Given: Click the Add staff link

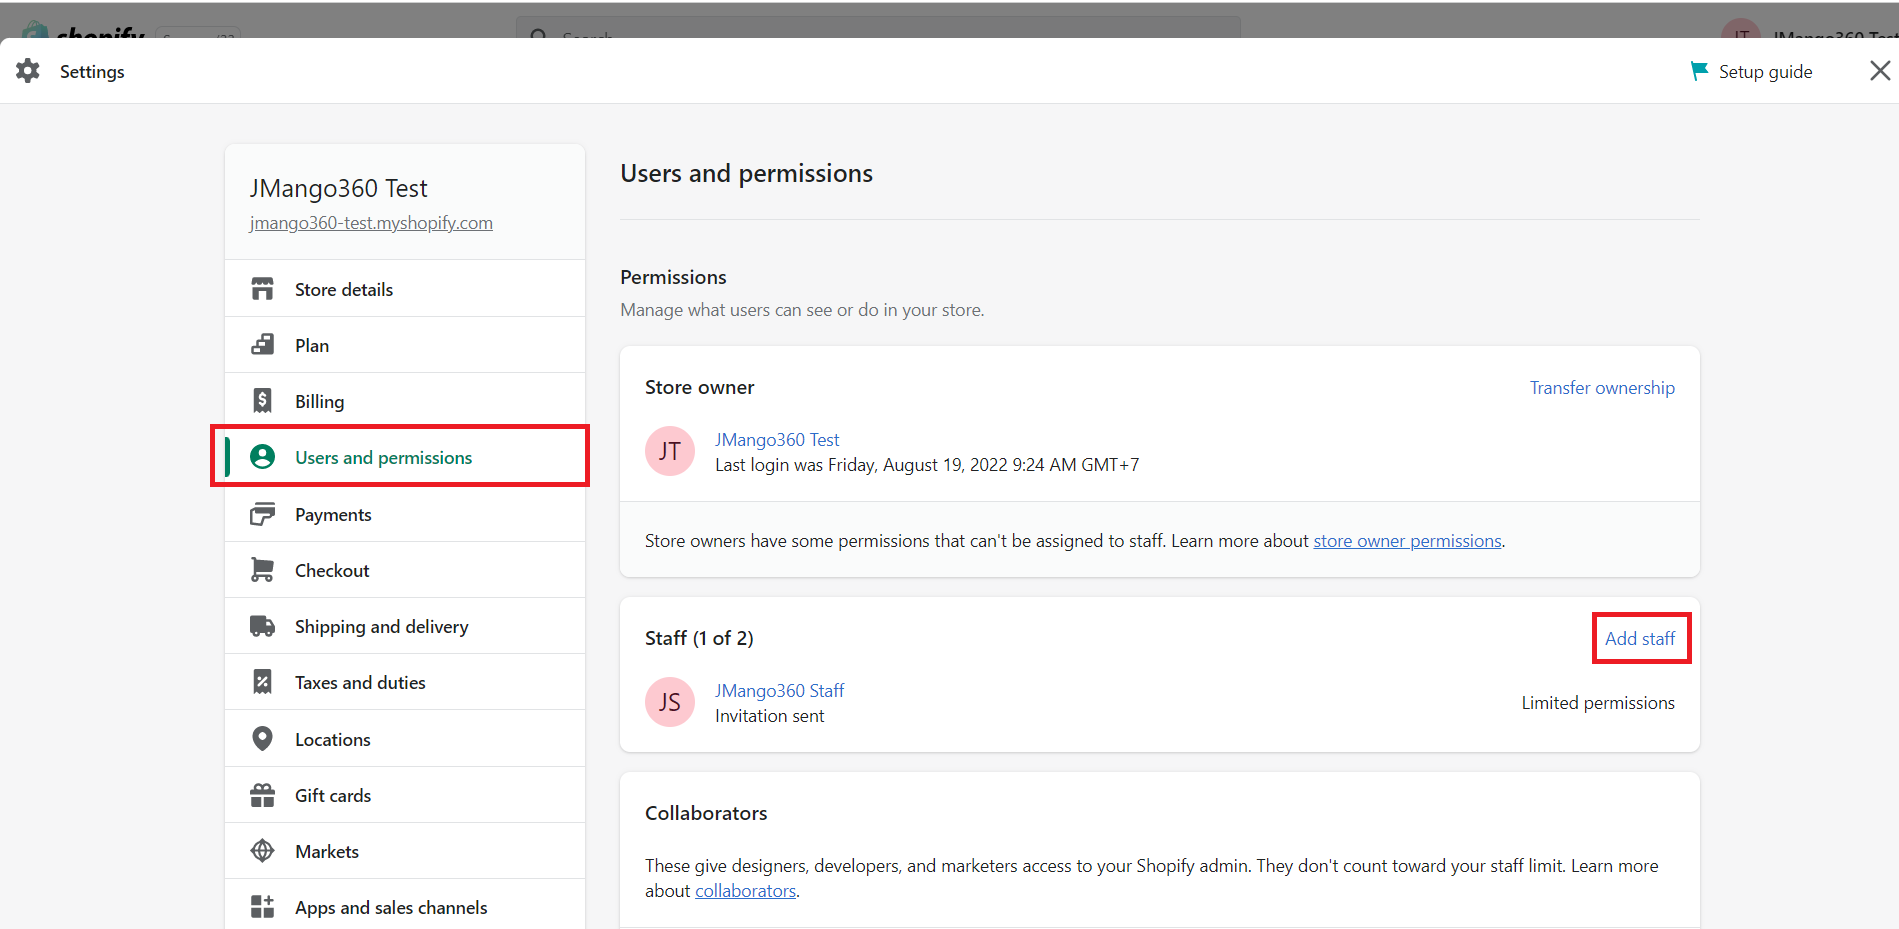Looking at the screenshot, I should coord(1639,638).
